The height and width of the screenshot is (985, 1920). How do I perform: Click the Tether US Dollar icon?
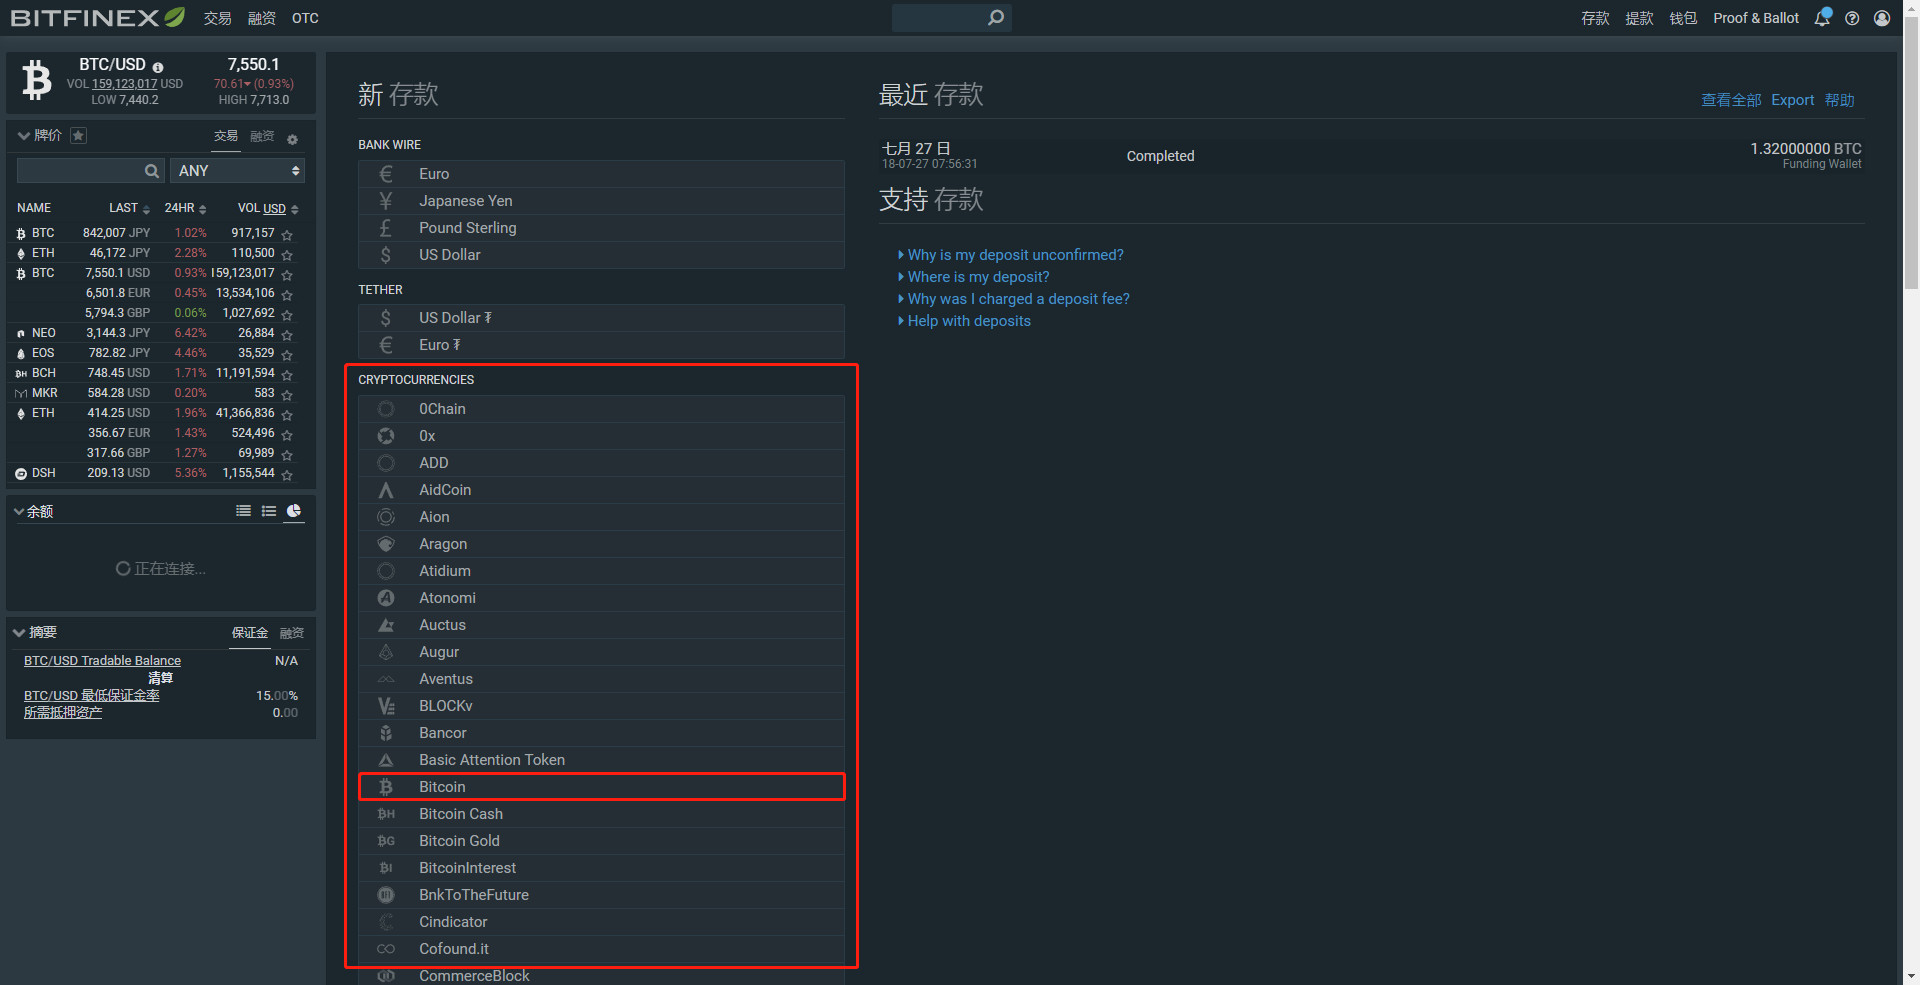(x=386, y=318)
